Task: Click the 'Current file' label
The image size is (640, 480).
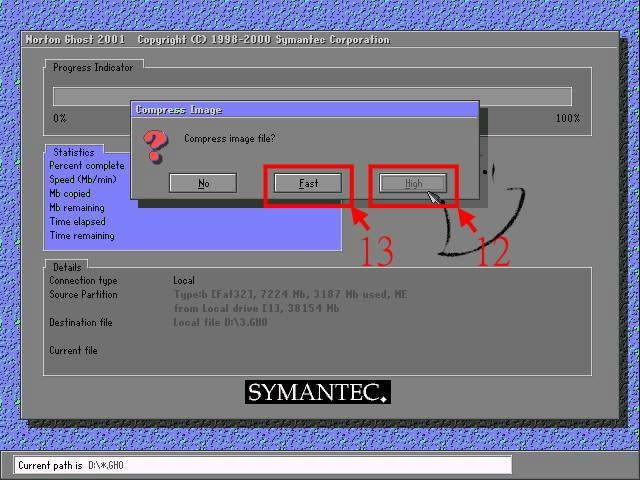Action: pyautogui.click(x=73, y=350)
